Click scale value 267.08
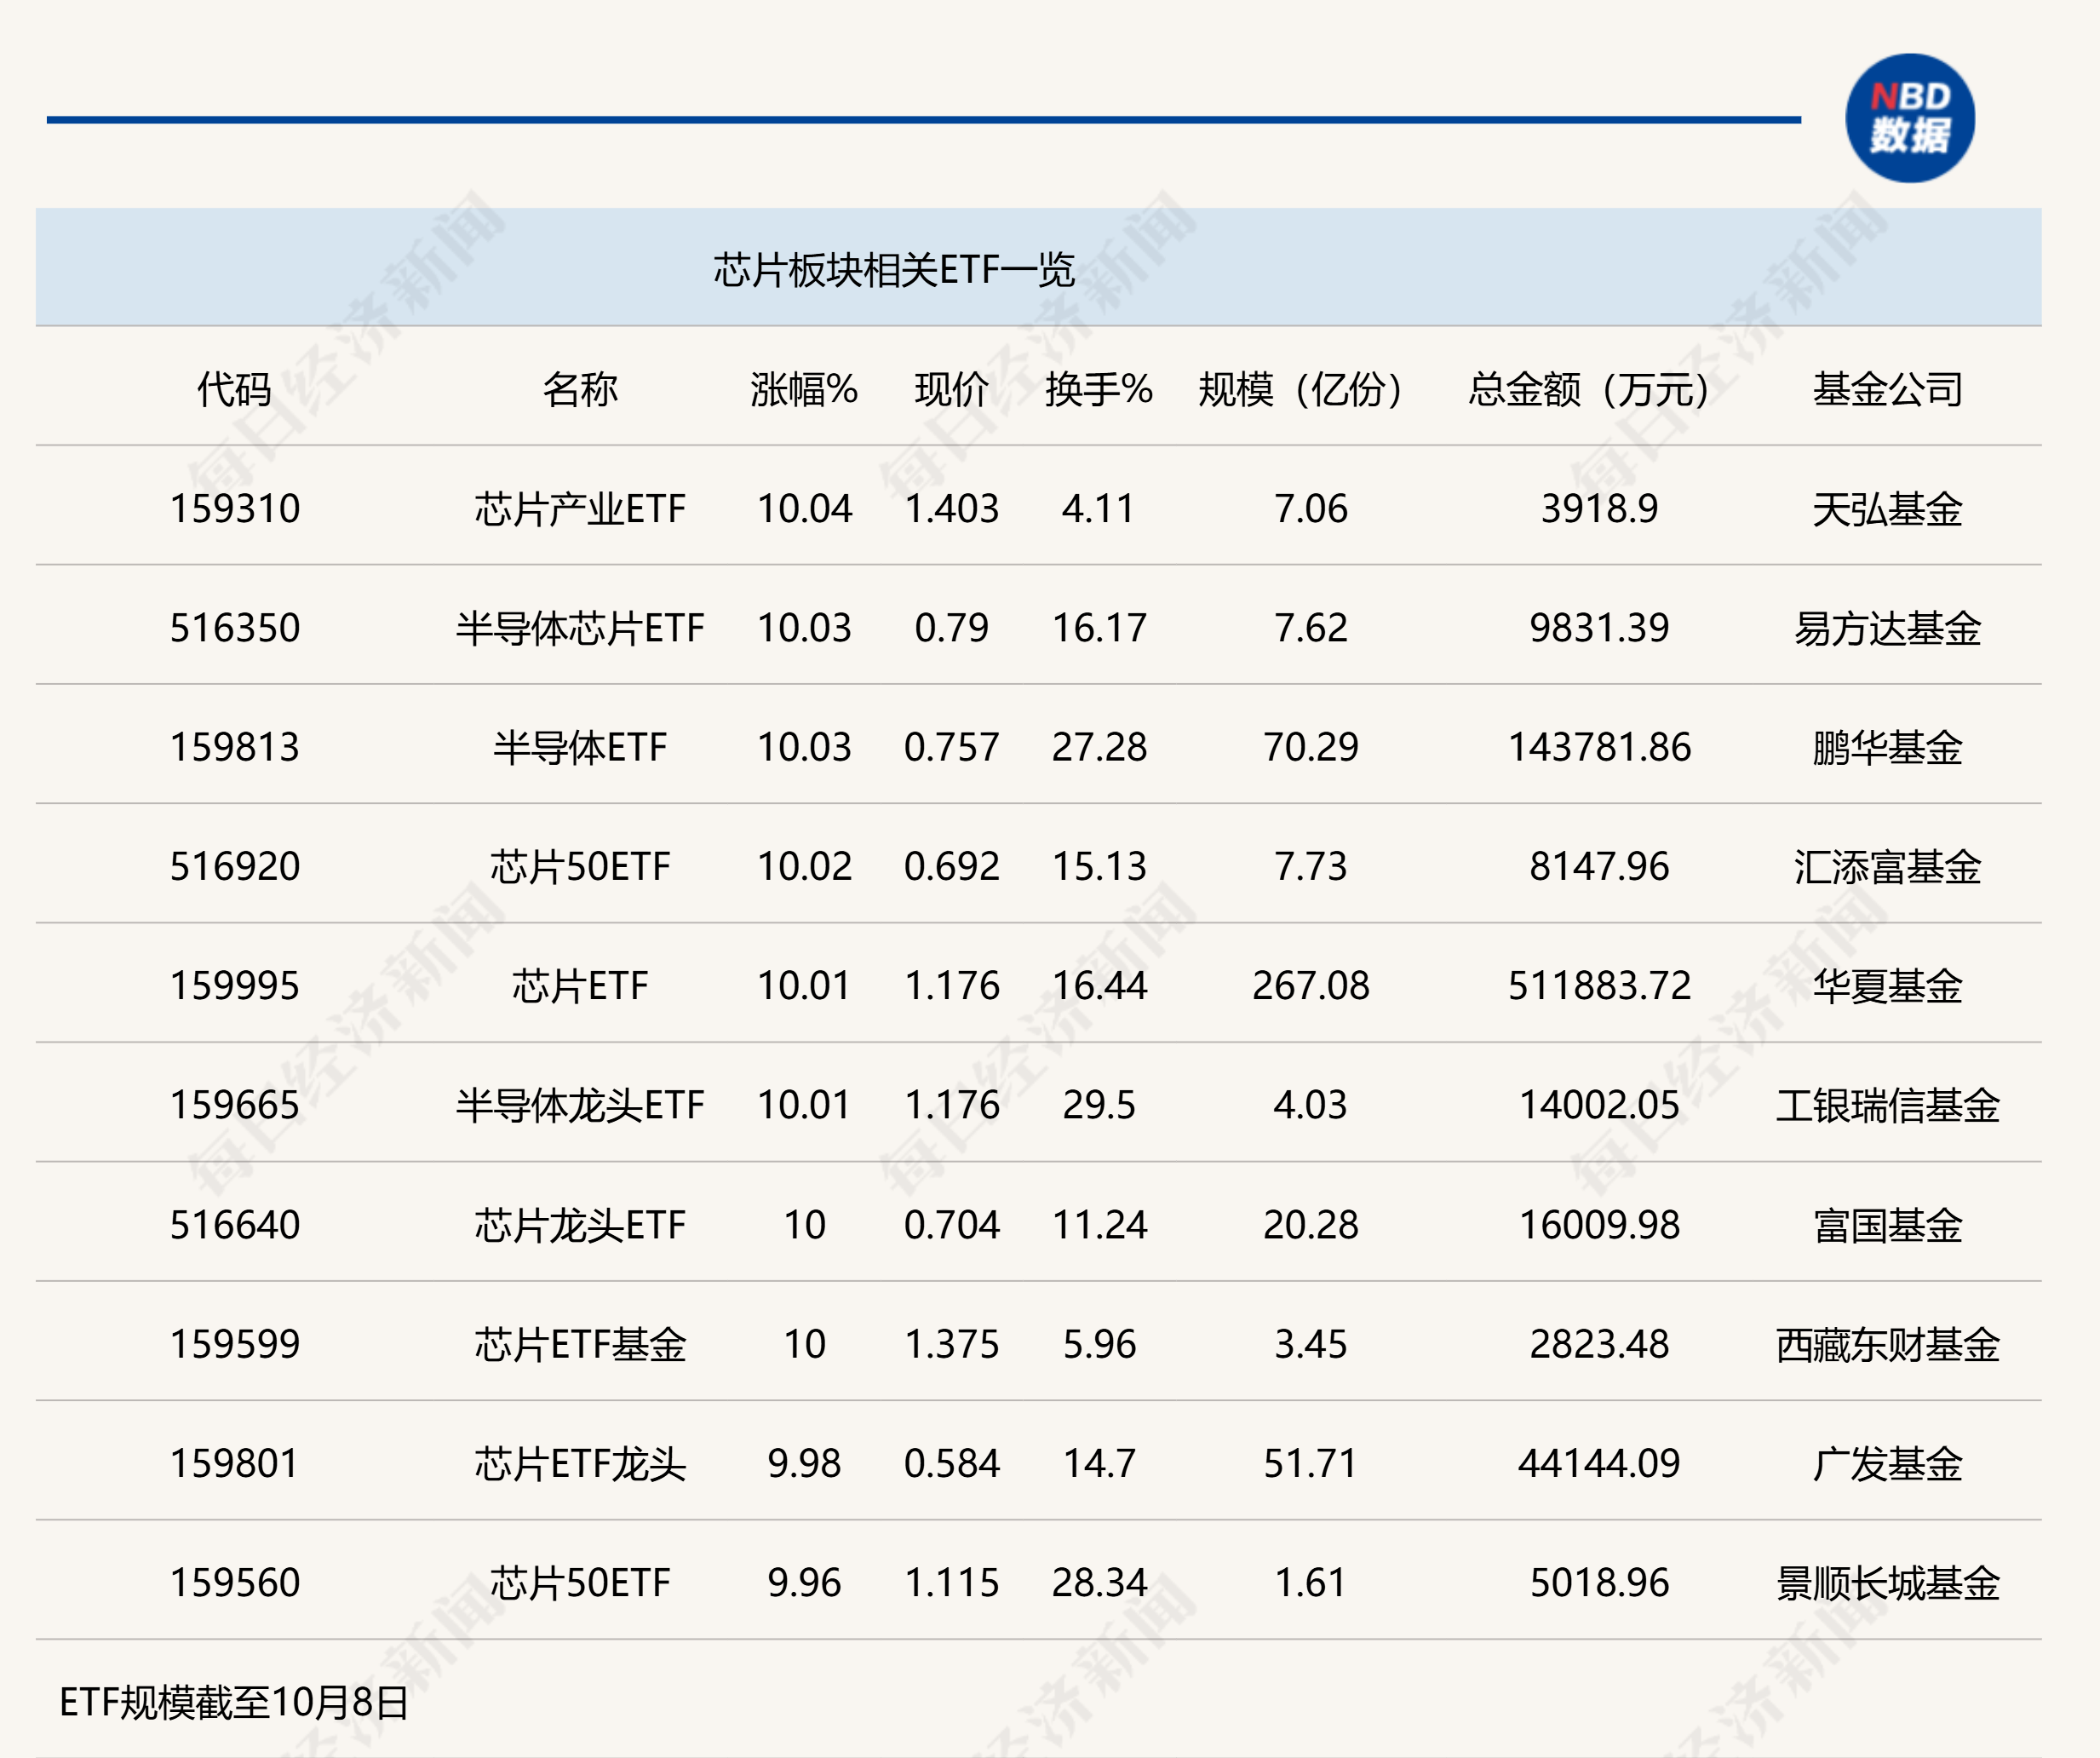 tap(1310, 985)
